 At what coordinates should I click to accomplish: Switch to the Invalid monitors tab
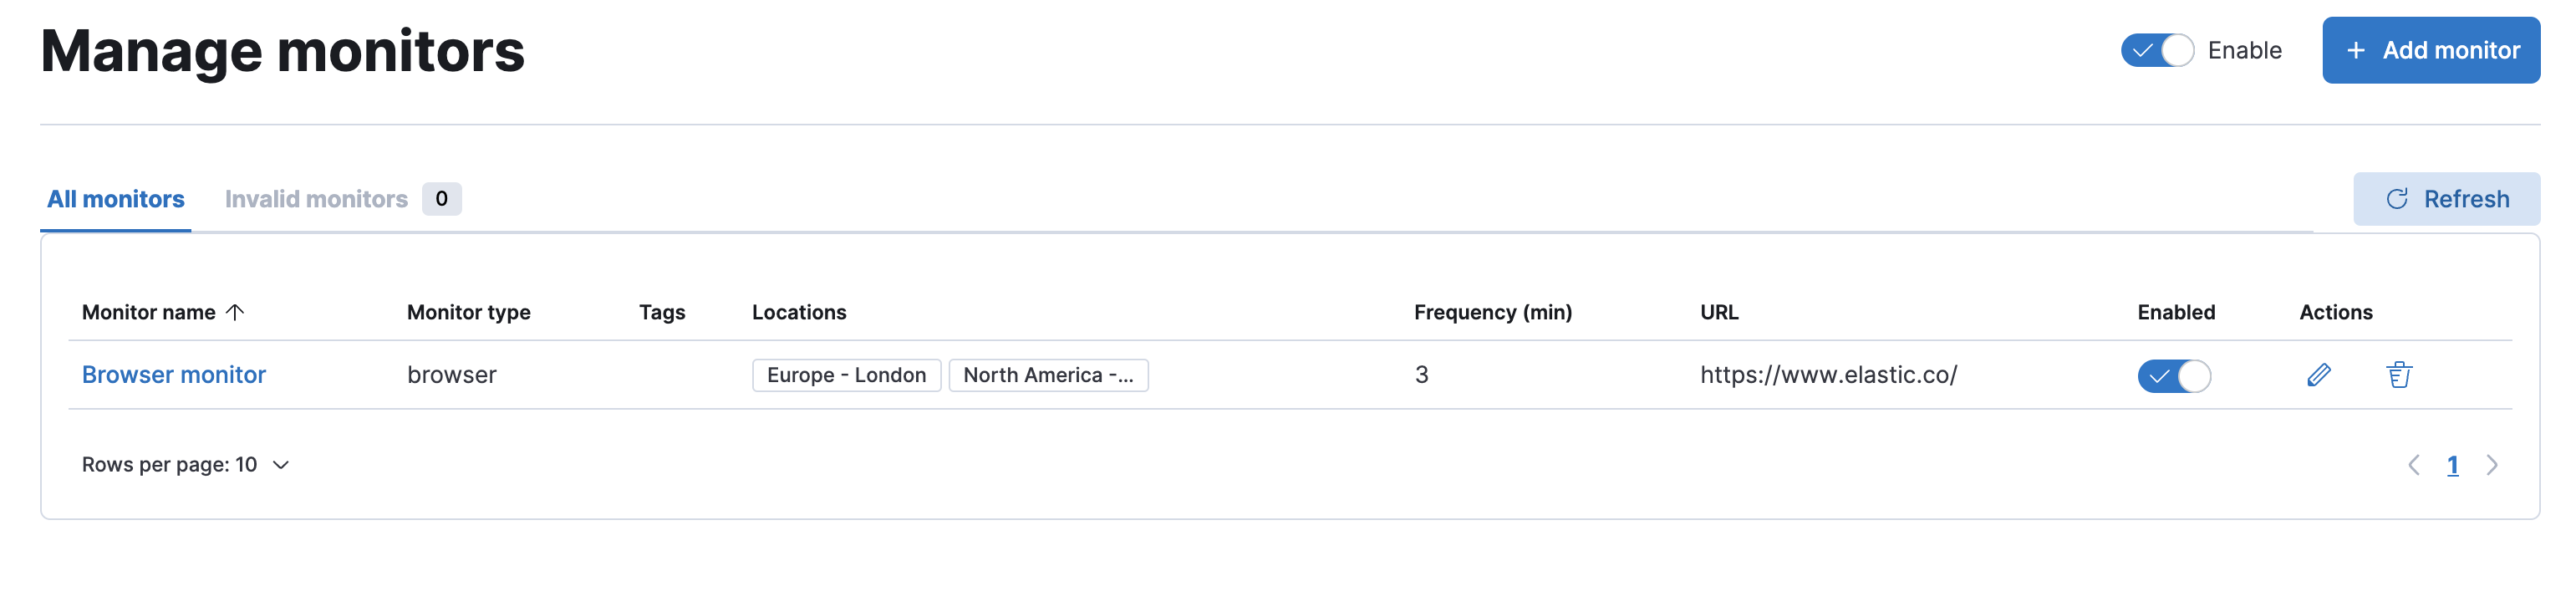(x=317, y=198)
